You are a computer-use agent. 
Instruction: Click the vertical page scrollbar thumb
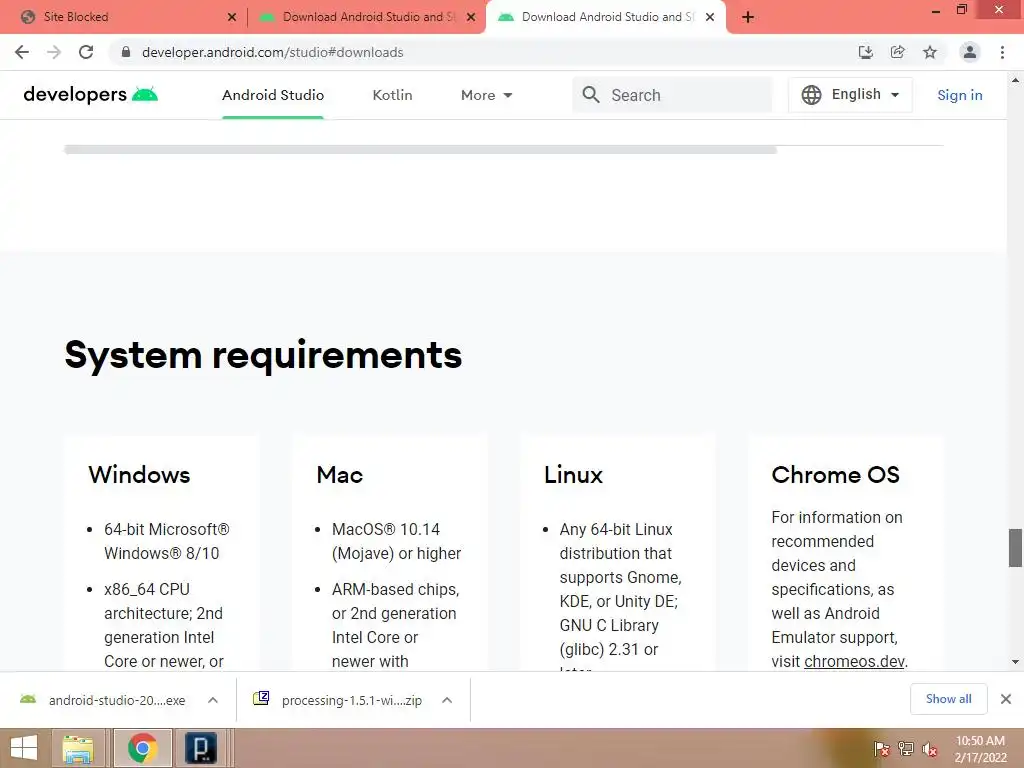[x=1015, y=548]
